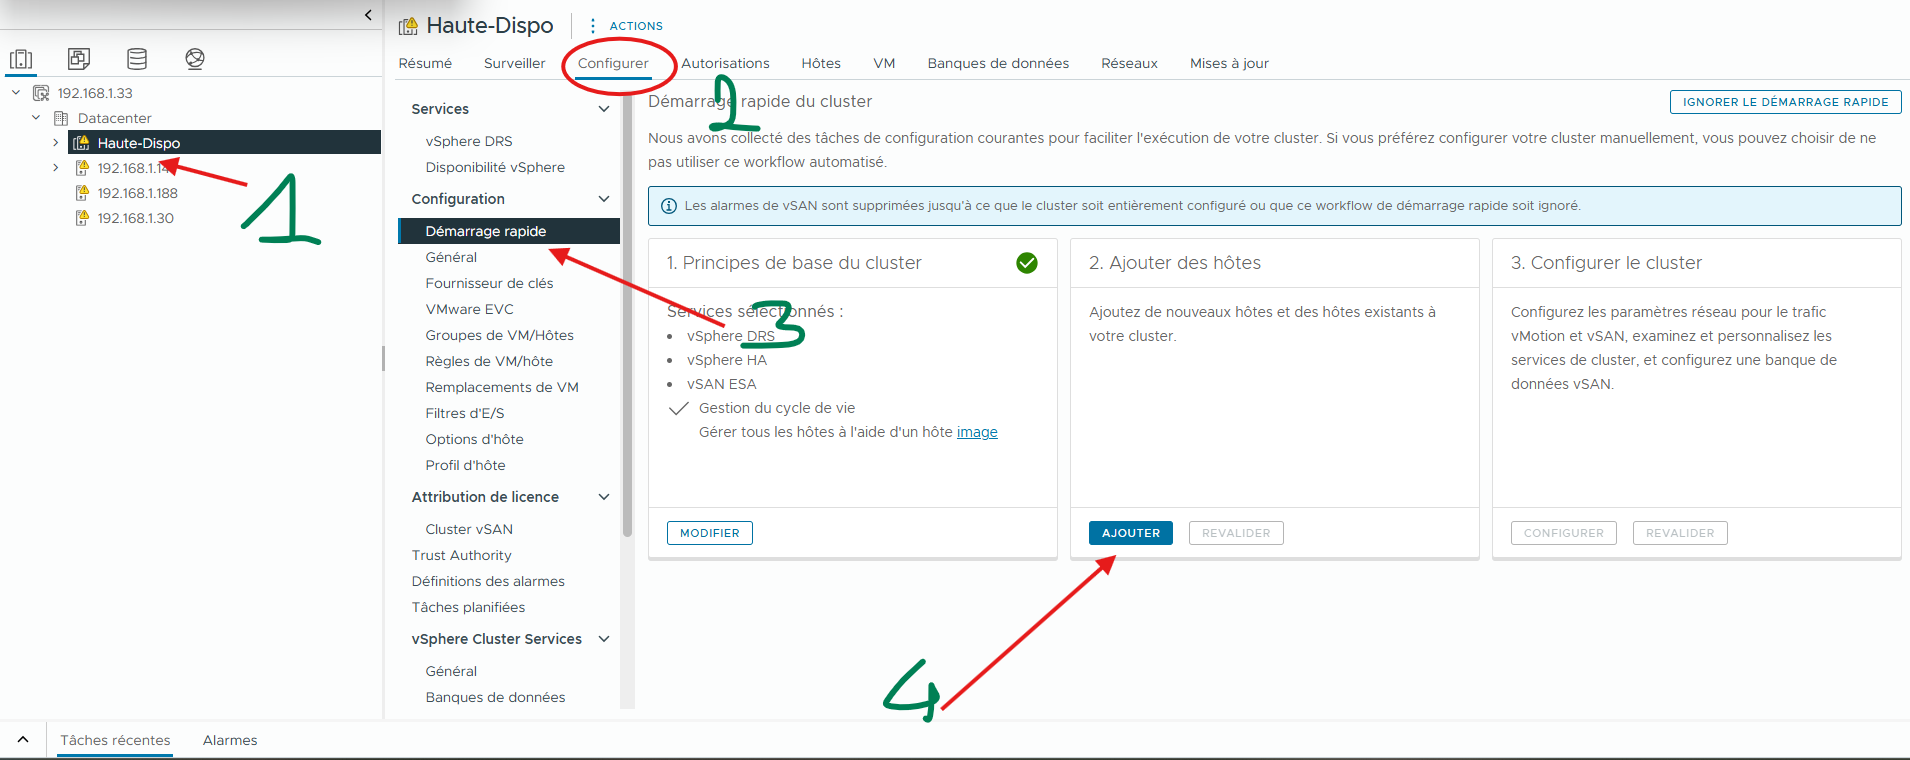Open the Hosts and Clusters inventory view
The width and height of the screenshot is (1910, 760).
pyautogui.click(x=21, y=59)
